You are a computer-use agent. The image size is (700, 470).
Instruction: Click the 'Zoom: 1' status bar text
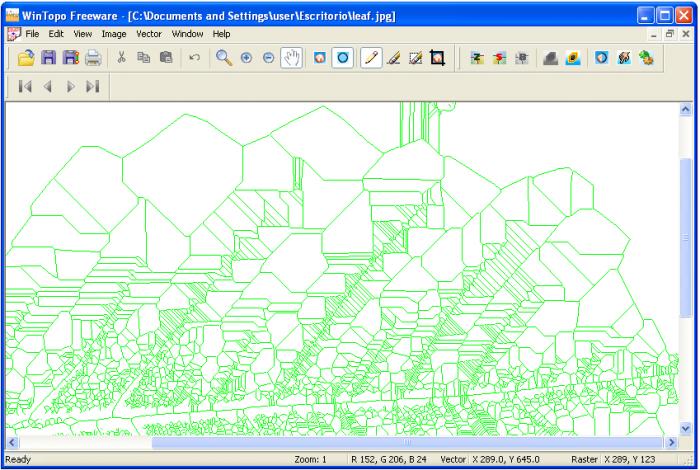[310, 459]
